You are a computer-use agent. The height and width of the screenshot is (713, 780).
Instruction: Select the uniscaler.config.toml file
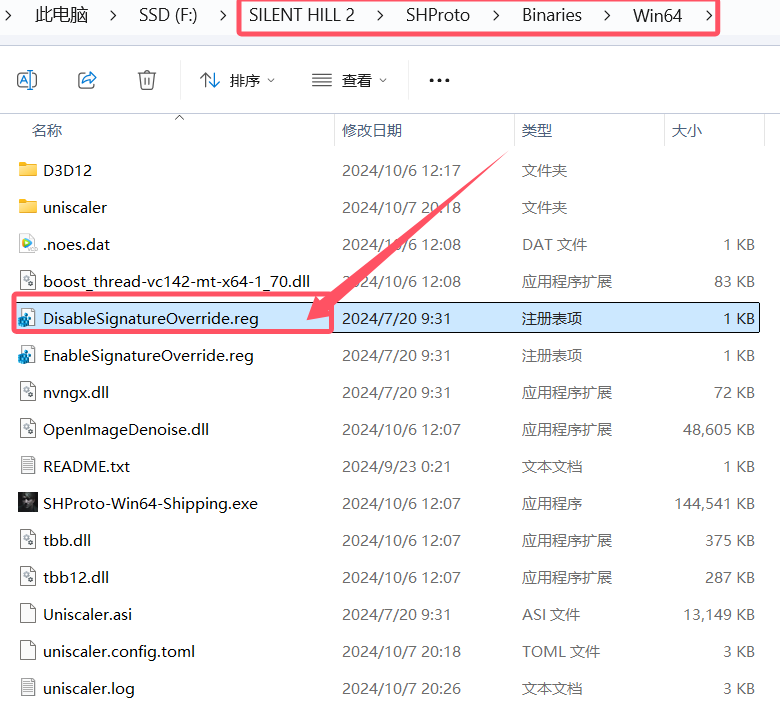click(x=118, y=651)
